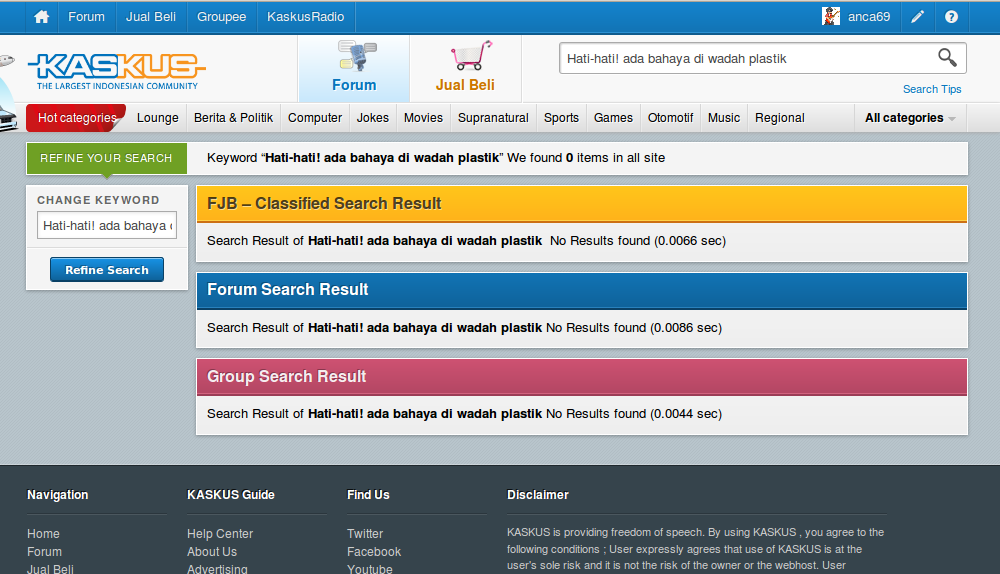The height and width of the screenshot is (574, 1000).
Task: Open the Movies category
Action: [423, 118]
